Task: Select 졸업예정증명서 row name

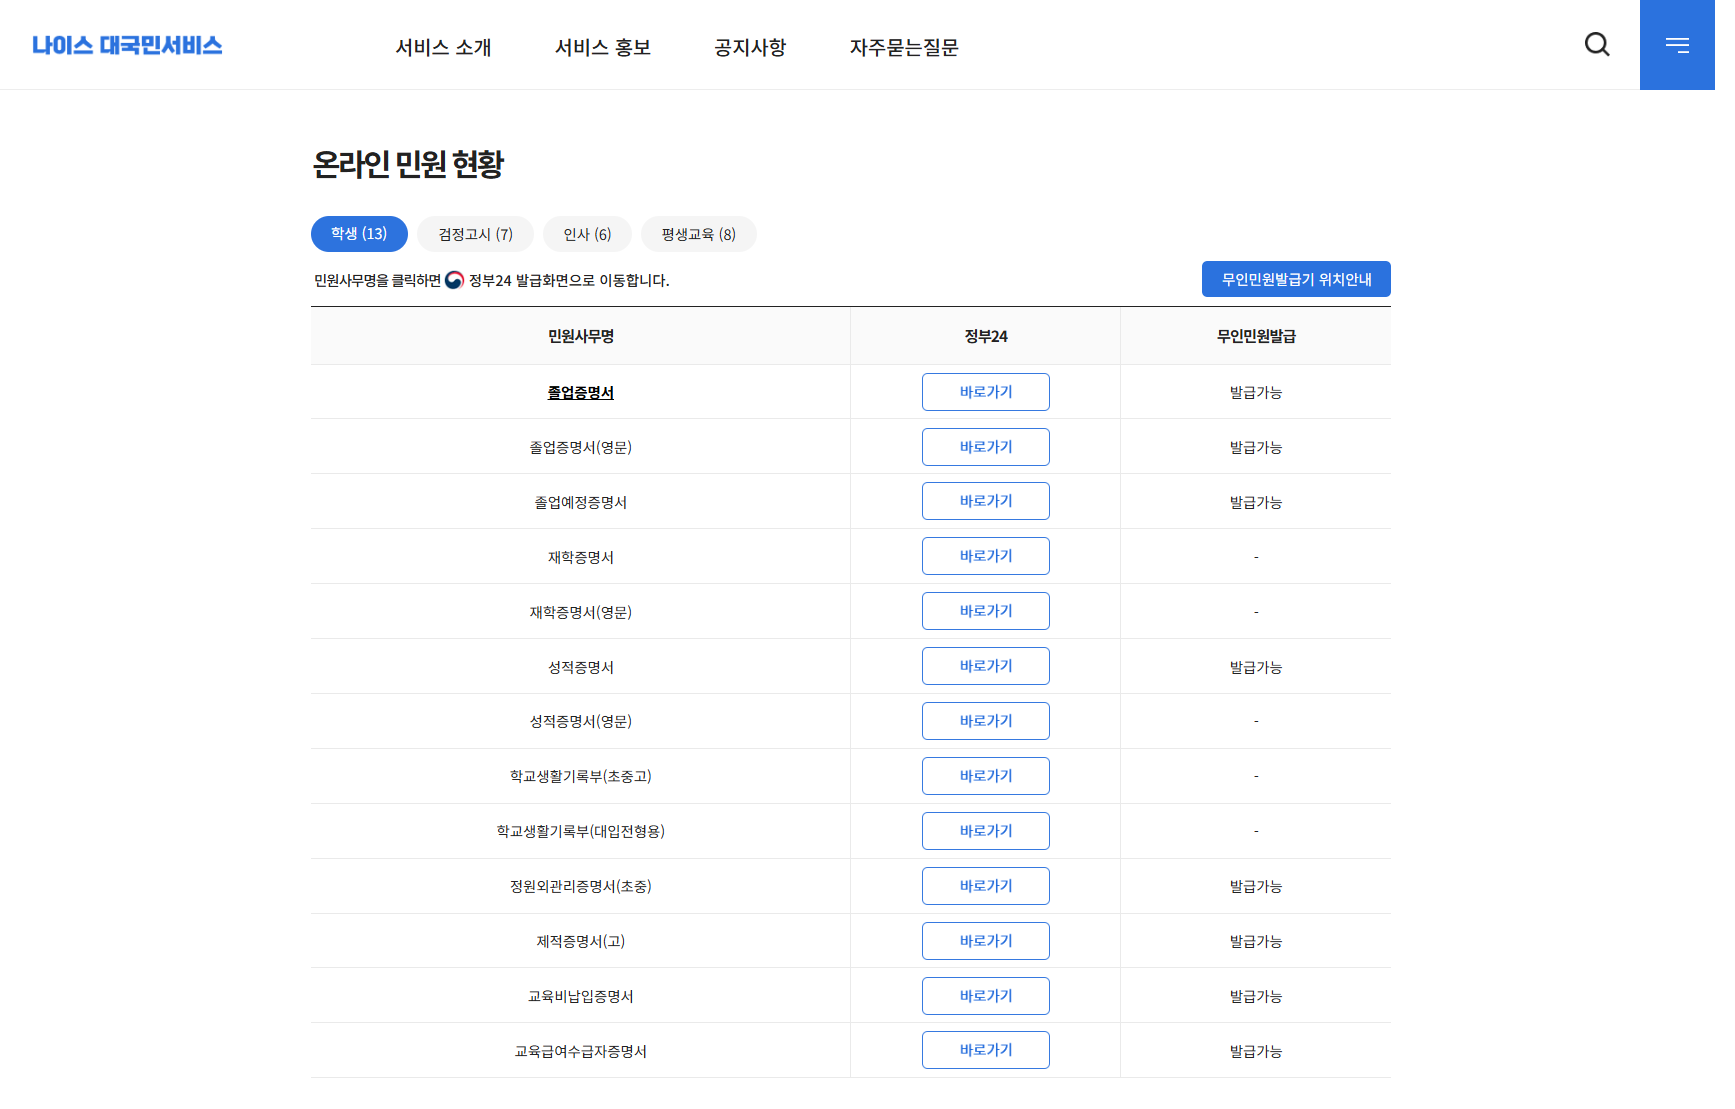Action: 580,502
